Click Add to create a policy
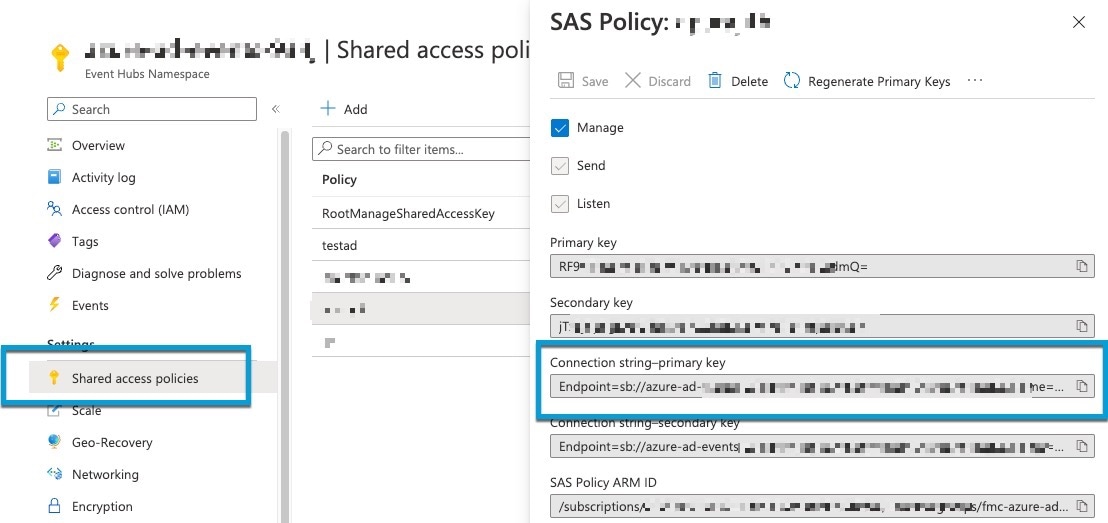 tap(343, 109)
